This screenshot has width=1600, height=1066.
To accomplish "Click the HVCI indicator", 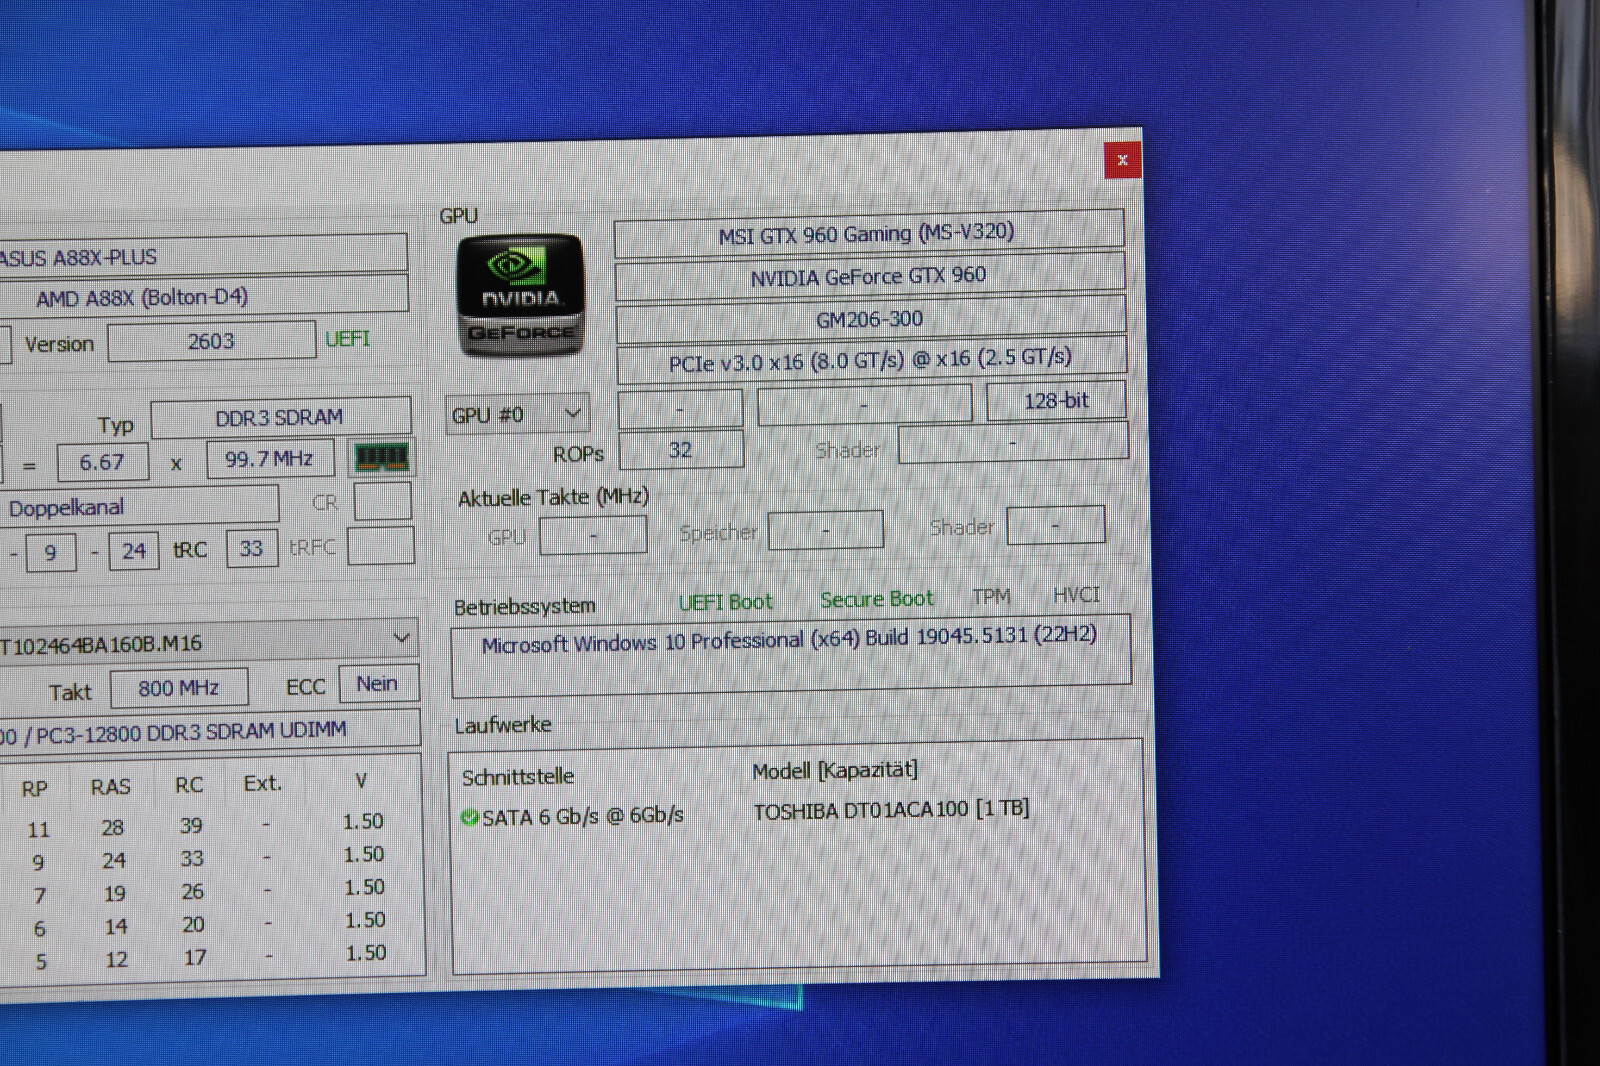I will coord(1076,595).
